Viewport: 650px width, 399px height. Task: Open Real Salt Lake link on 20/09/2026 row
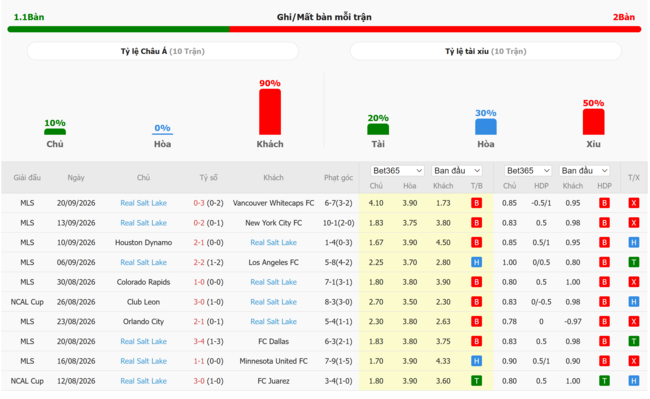[143, 203]
